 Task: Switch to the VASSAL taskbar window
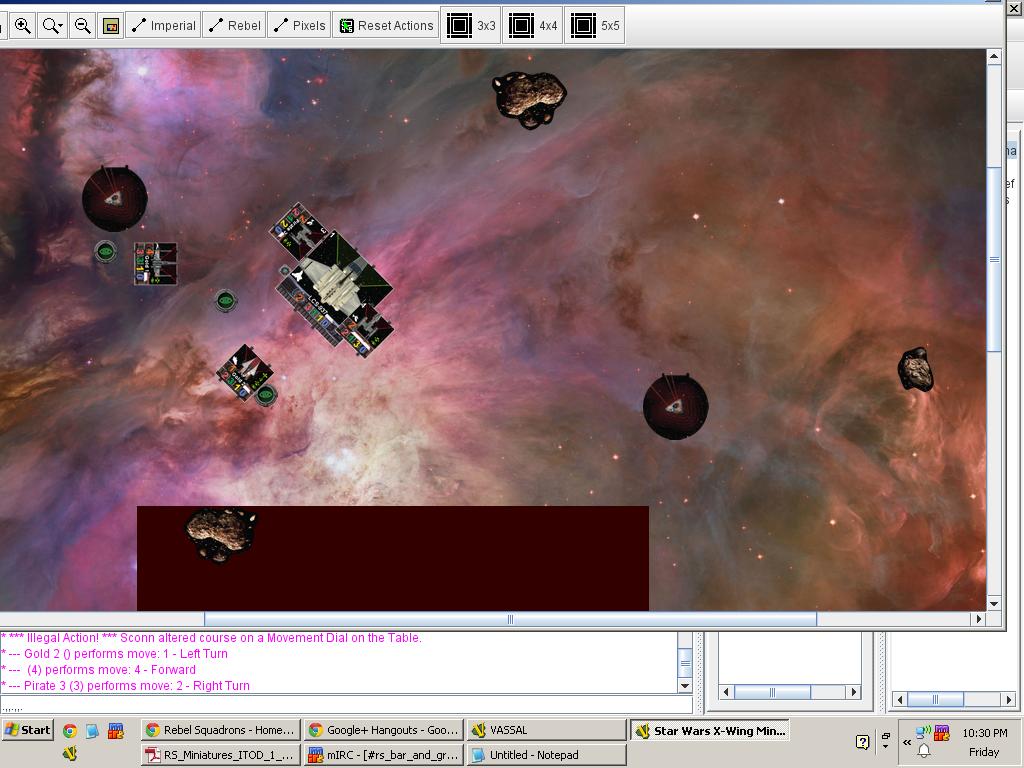point(545,730)
